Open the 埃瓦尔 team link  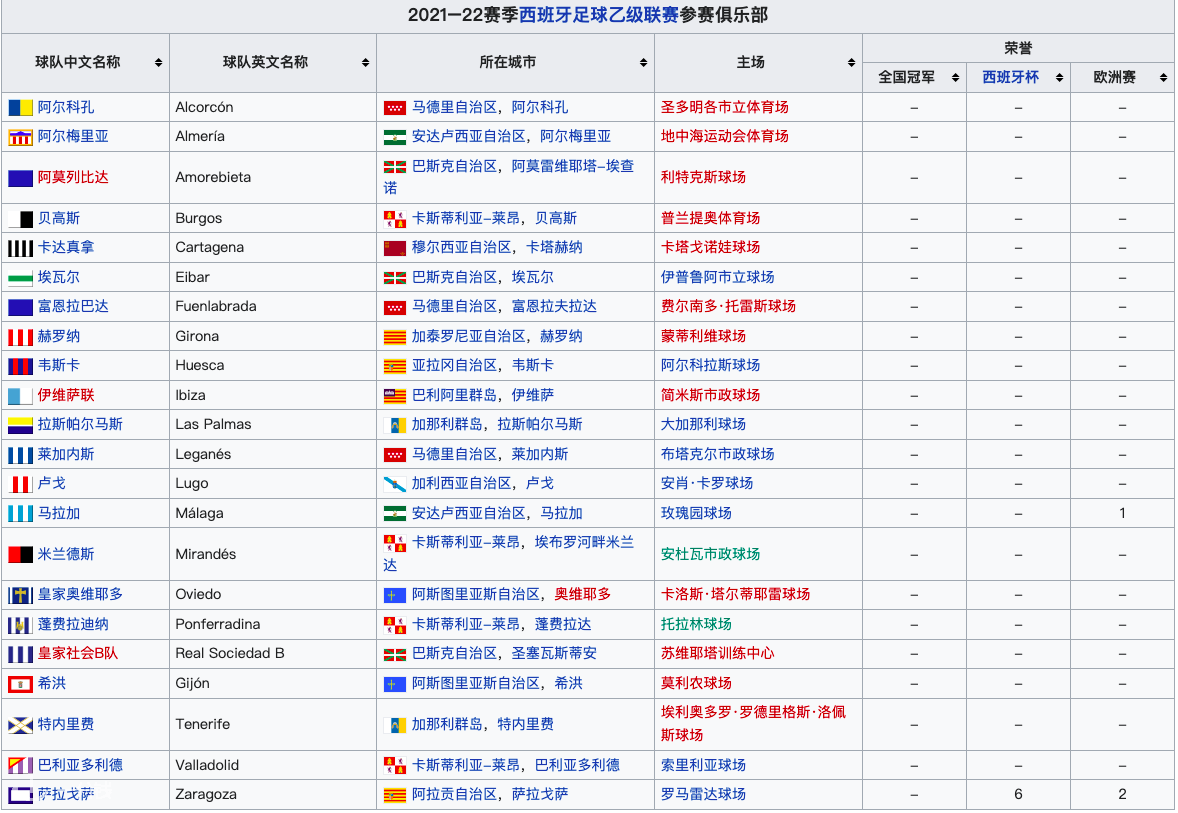point(59,277)
